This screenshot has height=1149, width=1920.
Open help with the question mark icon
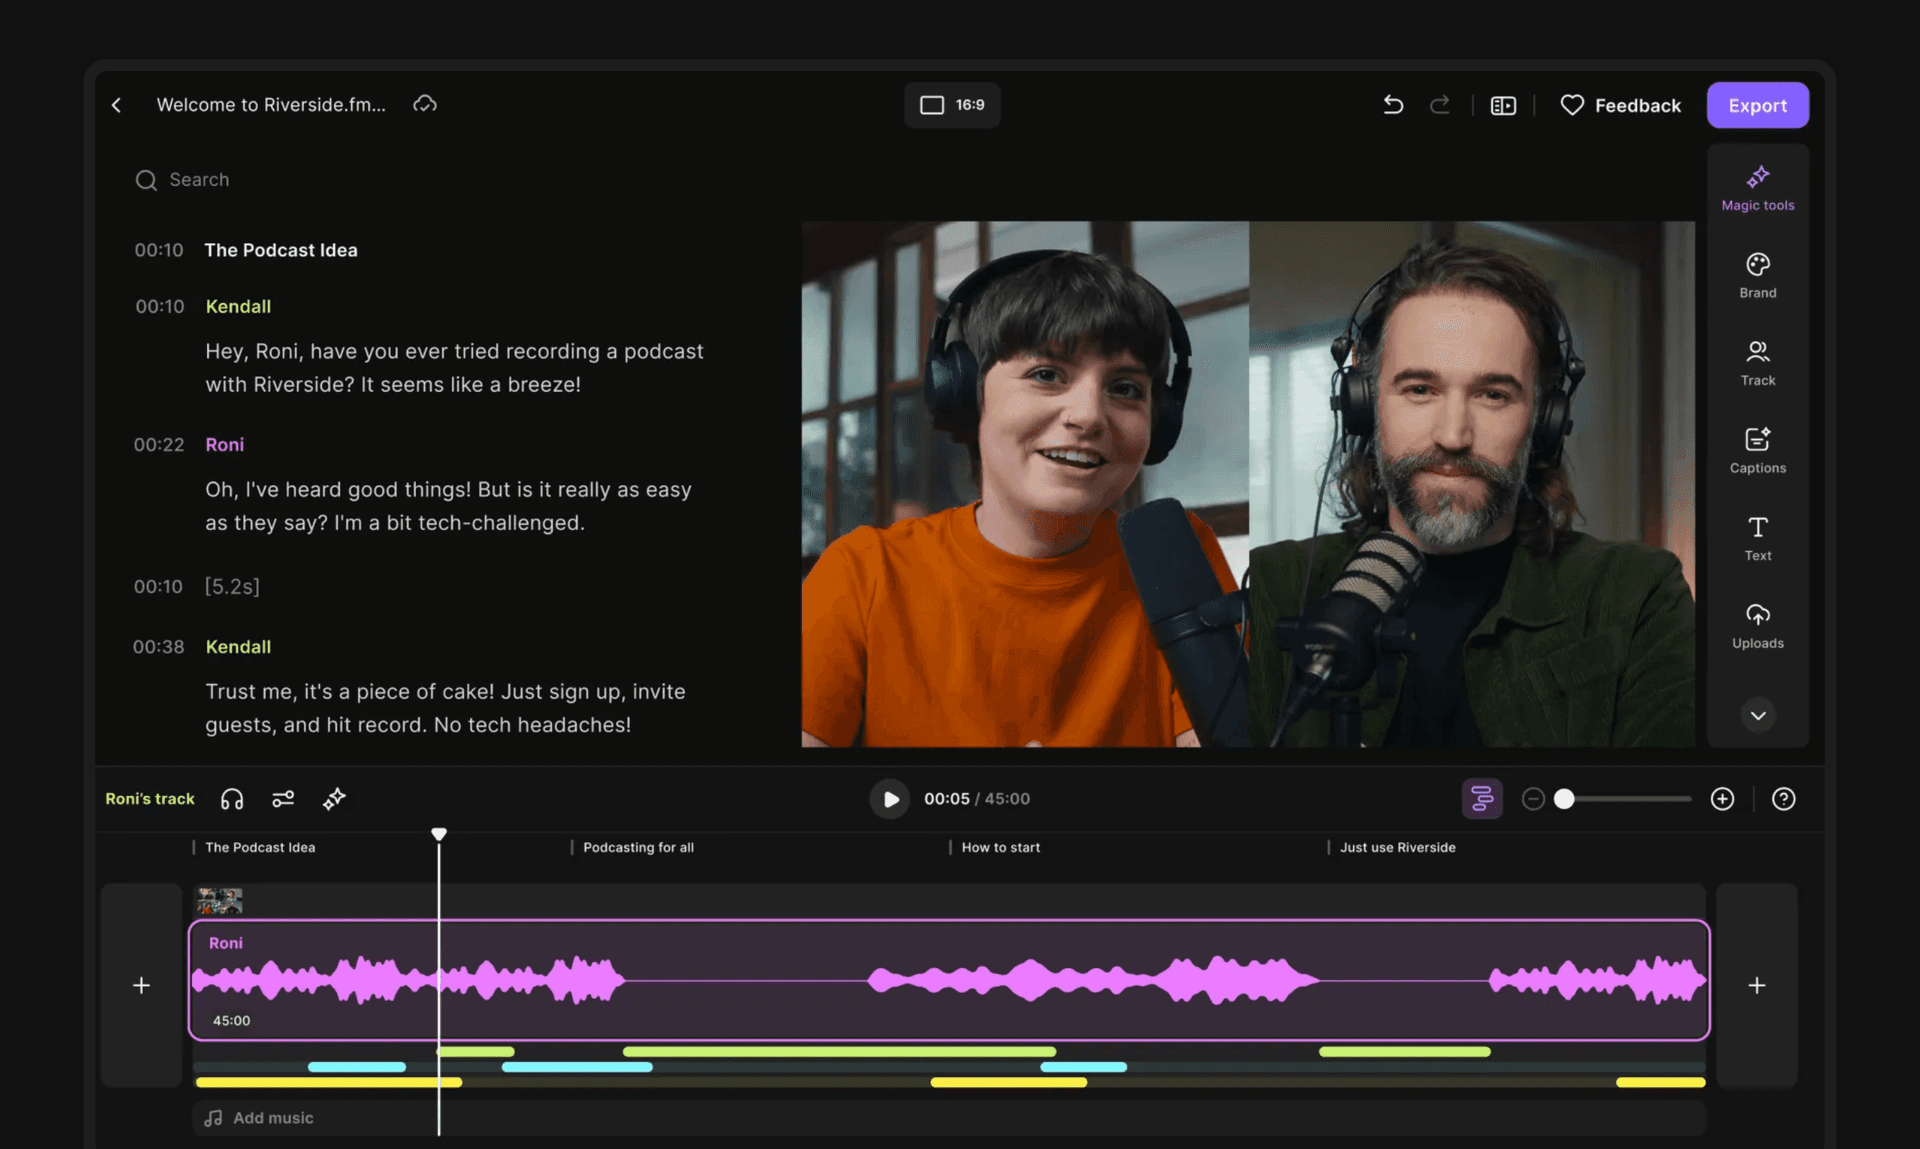(1783, 799)
